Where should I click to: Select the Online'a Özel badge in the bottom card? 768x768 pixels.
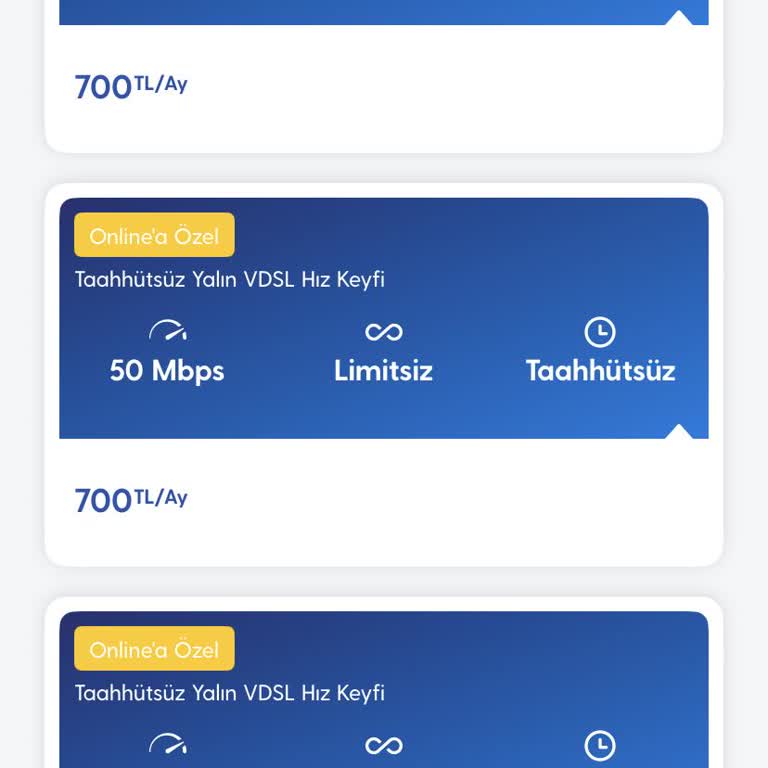point(154,650)
